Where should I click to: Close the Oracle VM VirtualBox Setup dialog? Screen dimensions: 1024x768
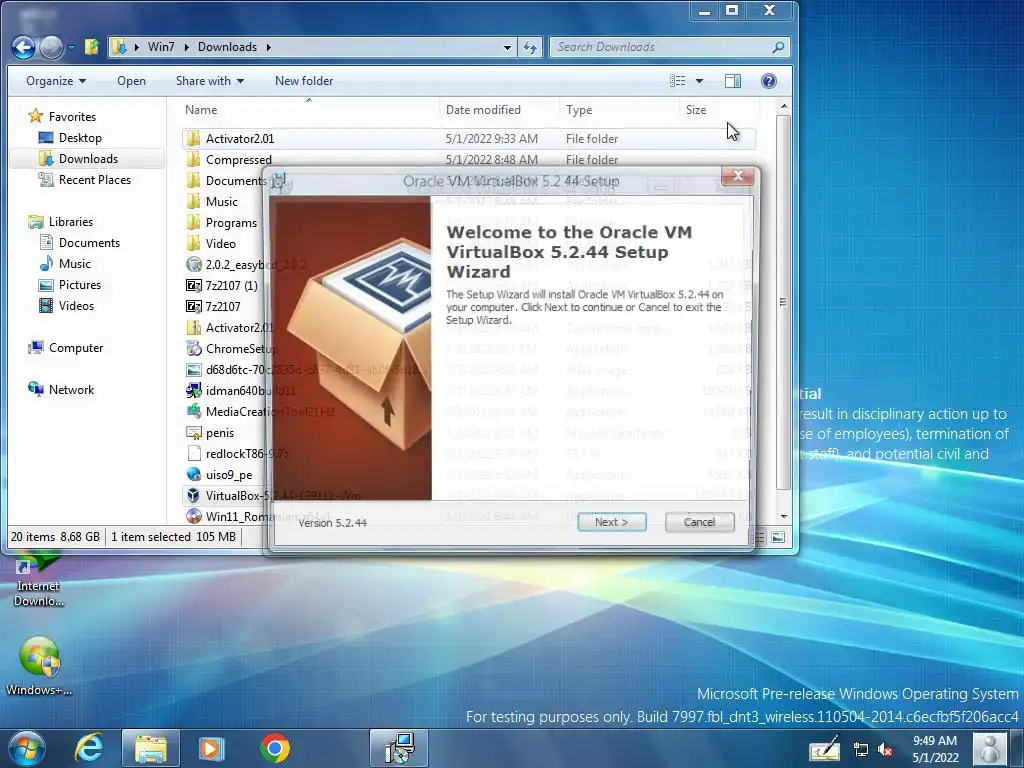point(738,175)
